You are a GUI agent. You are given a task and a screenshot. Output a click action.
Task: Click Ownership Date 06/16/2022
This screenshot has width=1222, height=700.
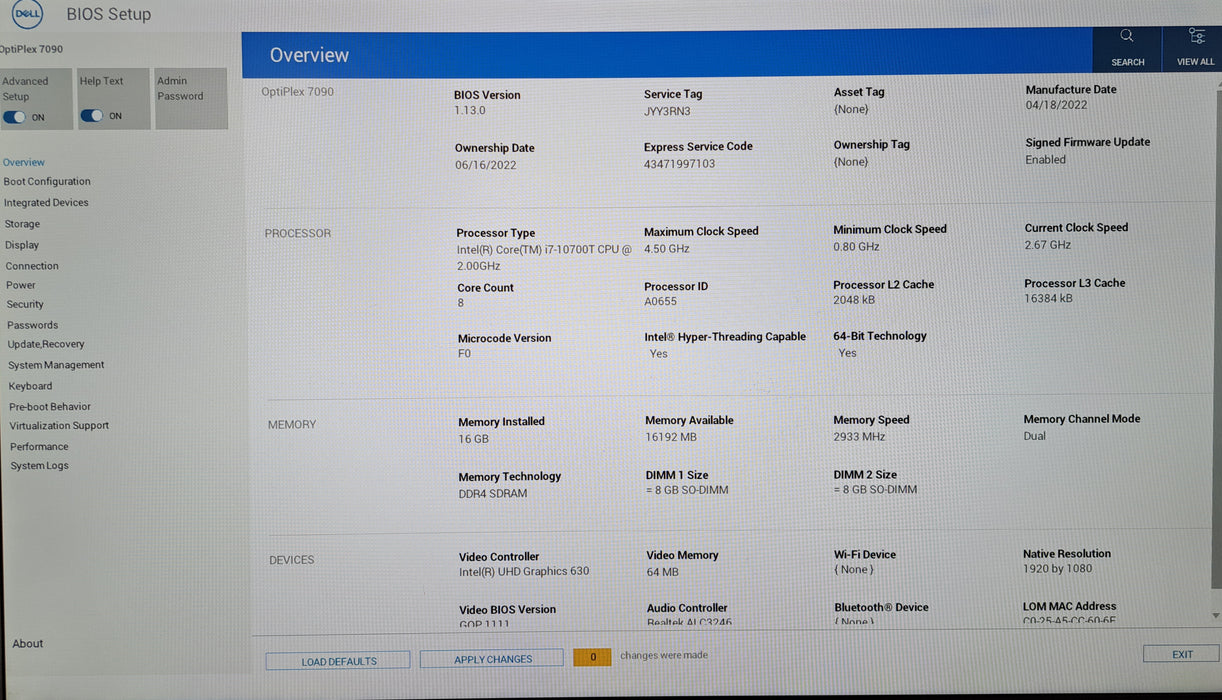tap(485, 165)
